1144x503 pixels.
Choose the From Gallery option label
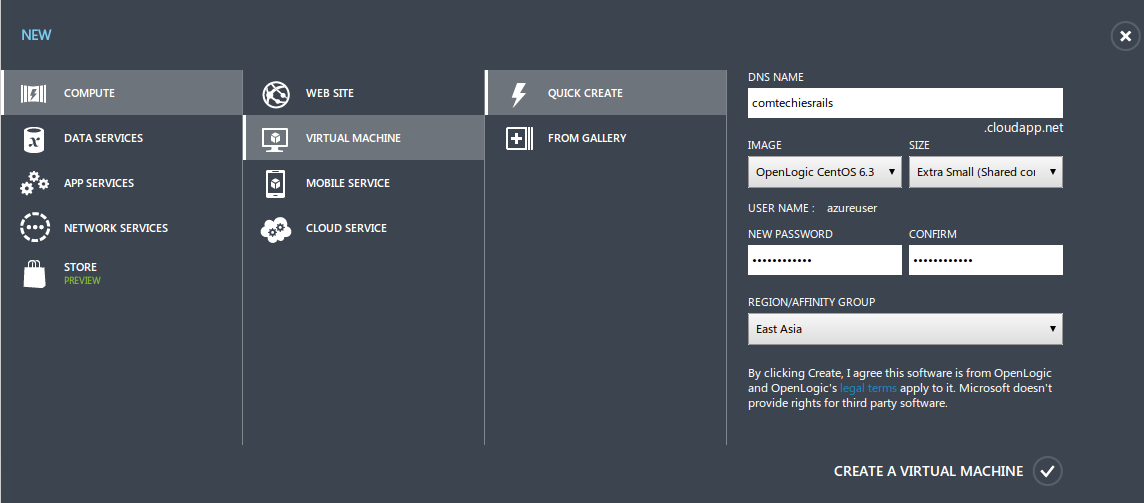587,138
